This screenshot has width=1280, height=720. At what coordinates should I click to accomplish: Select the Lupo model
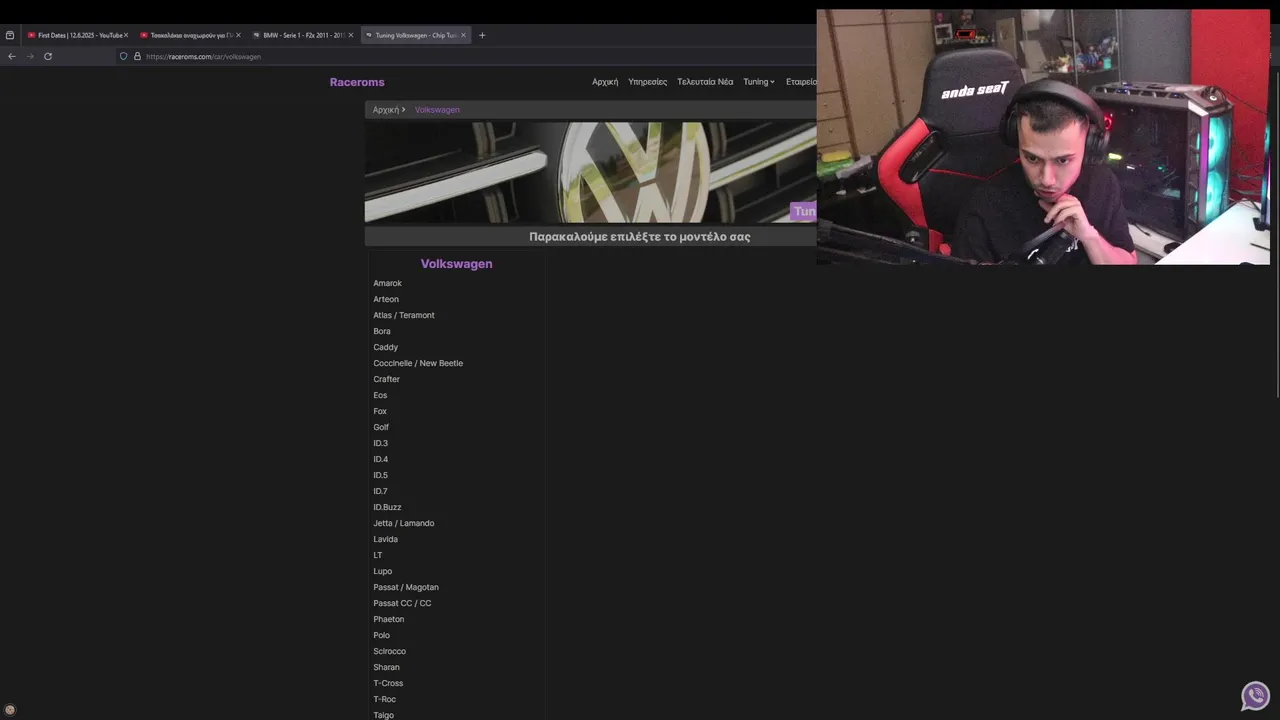[x=383, y=571]
